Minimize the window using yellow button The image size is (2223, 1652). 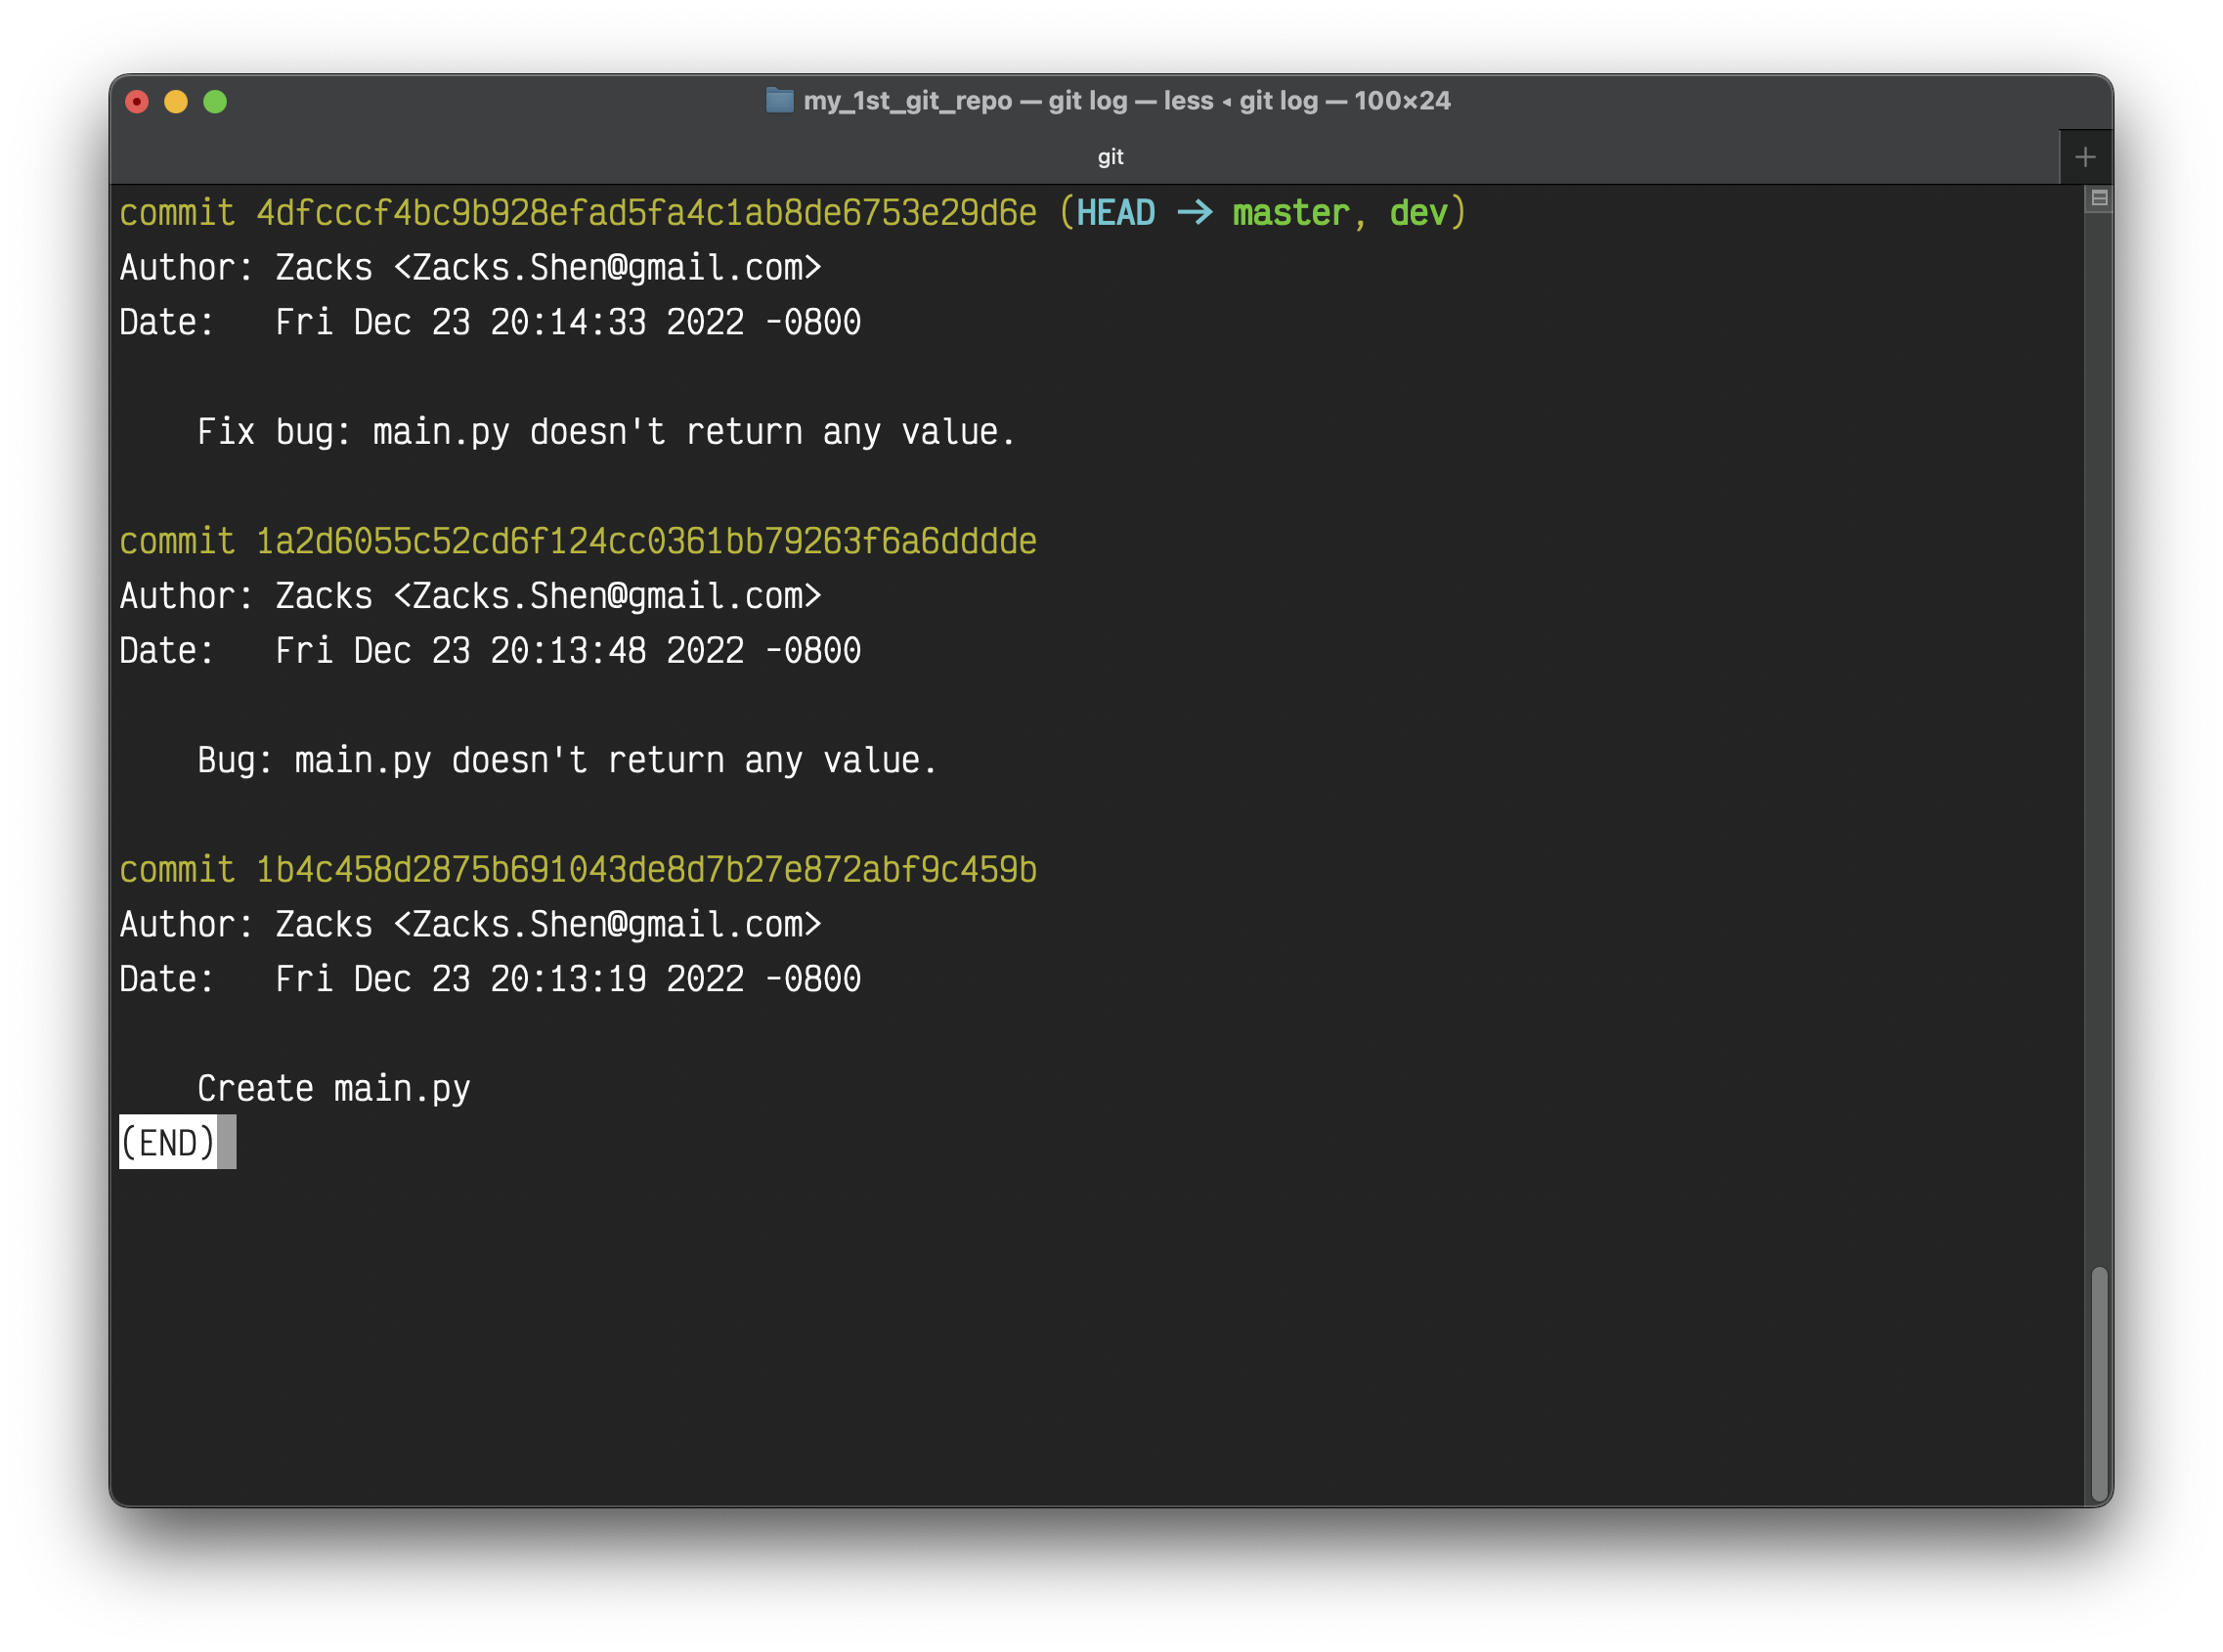(x=176, y=102)
